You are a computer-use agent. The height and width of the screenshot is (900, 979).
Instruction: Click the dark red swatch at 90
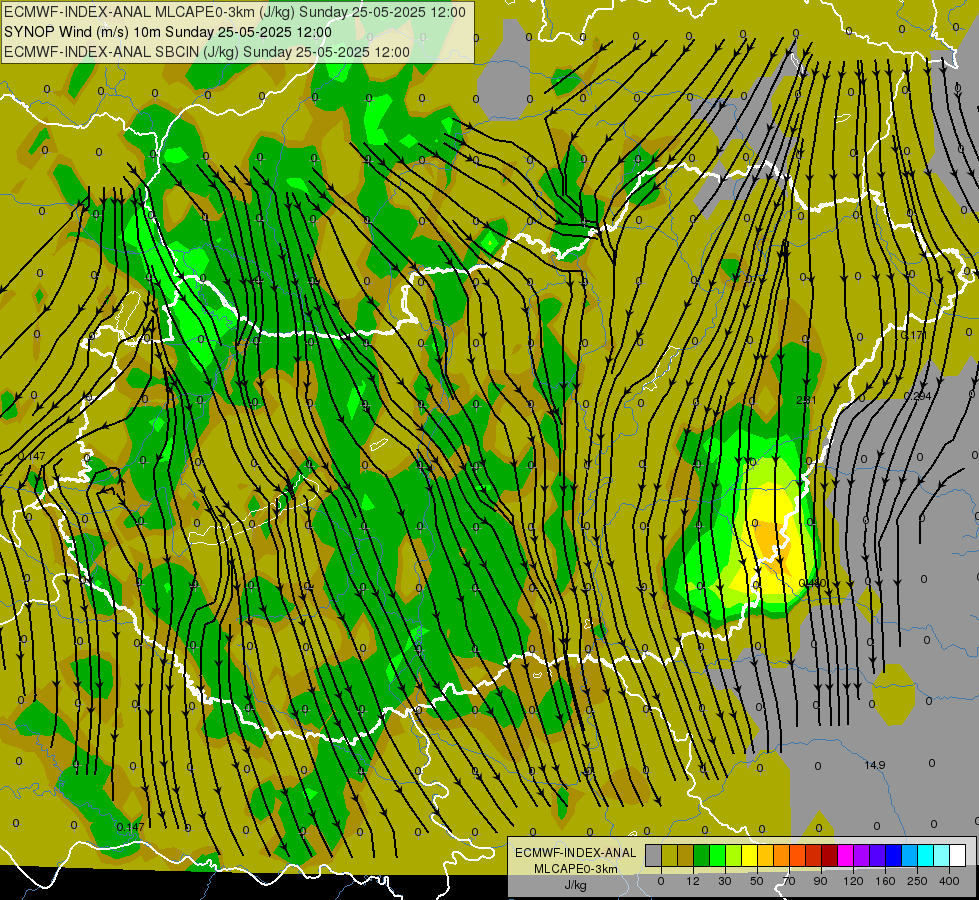(830, 855)
